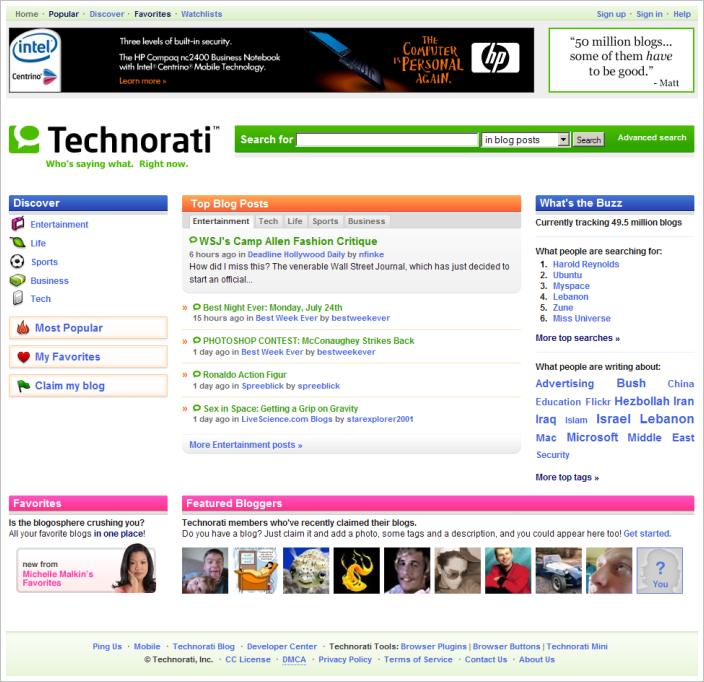Click the bubble icon next to Ronaldo Action Figur

[197, 374]
